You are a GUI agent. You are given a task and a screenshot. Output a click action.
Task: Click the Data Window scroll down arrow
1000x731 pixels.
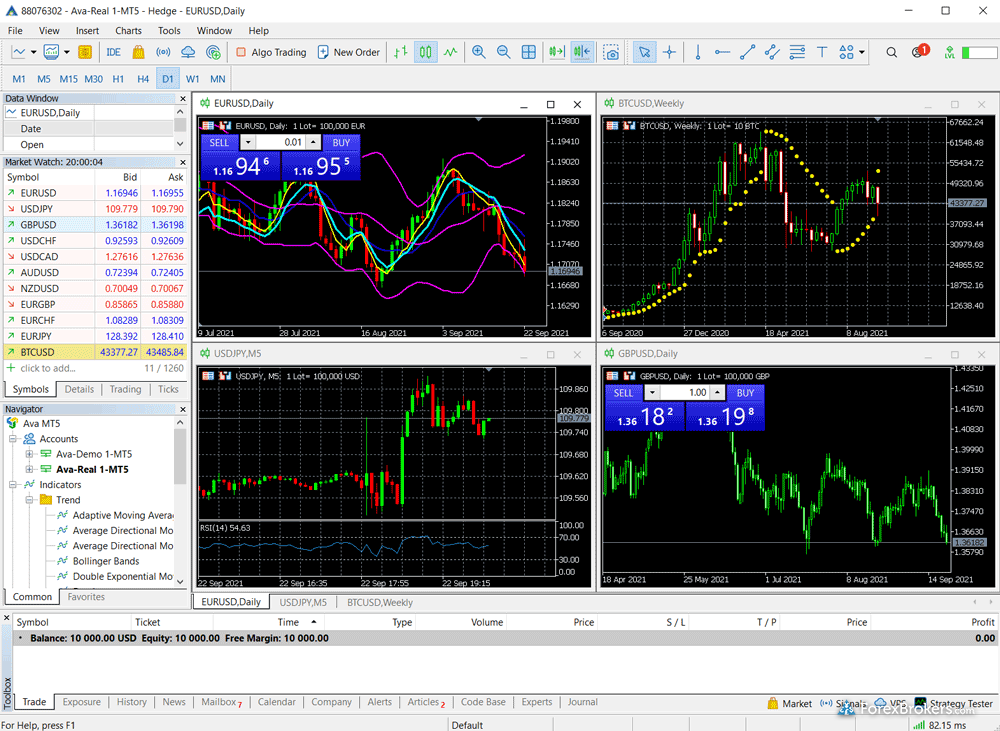tap(180, 144)
